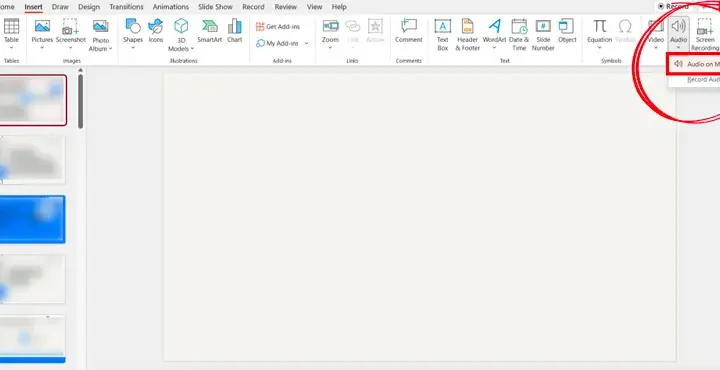Screen dimensions: 720x370
Task: Open the Transitions tab
Action: pos(126,7)
